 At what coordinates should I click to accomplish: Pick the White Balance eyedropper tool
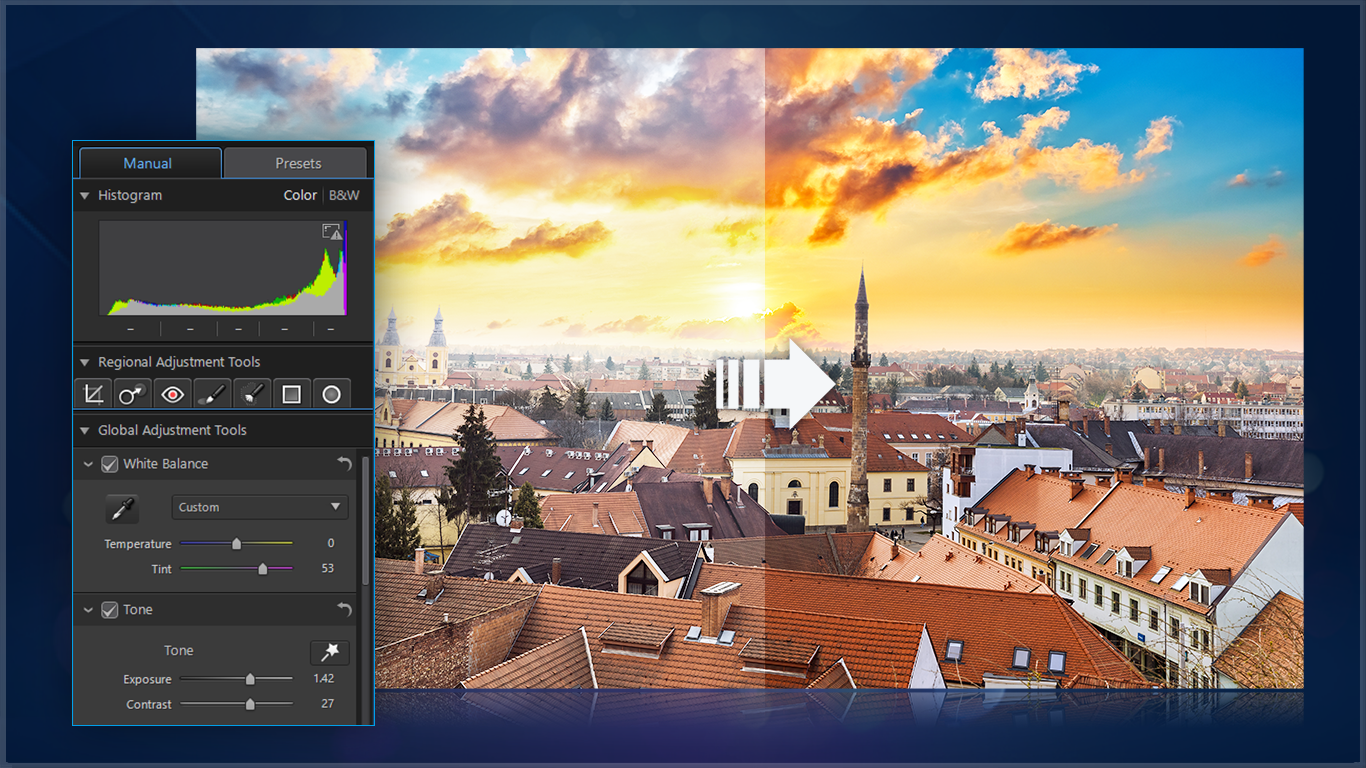(x=122, y=509)
